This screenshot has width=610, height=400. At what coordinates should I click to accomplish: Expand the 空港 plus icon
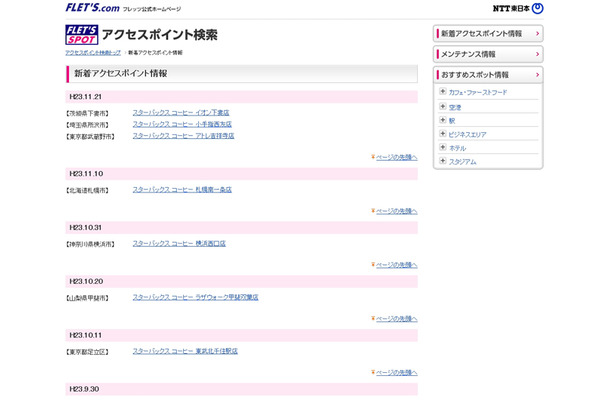point(442,106)
